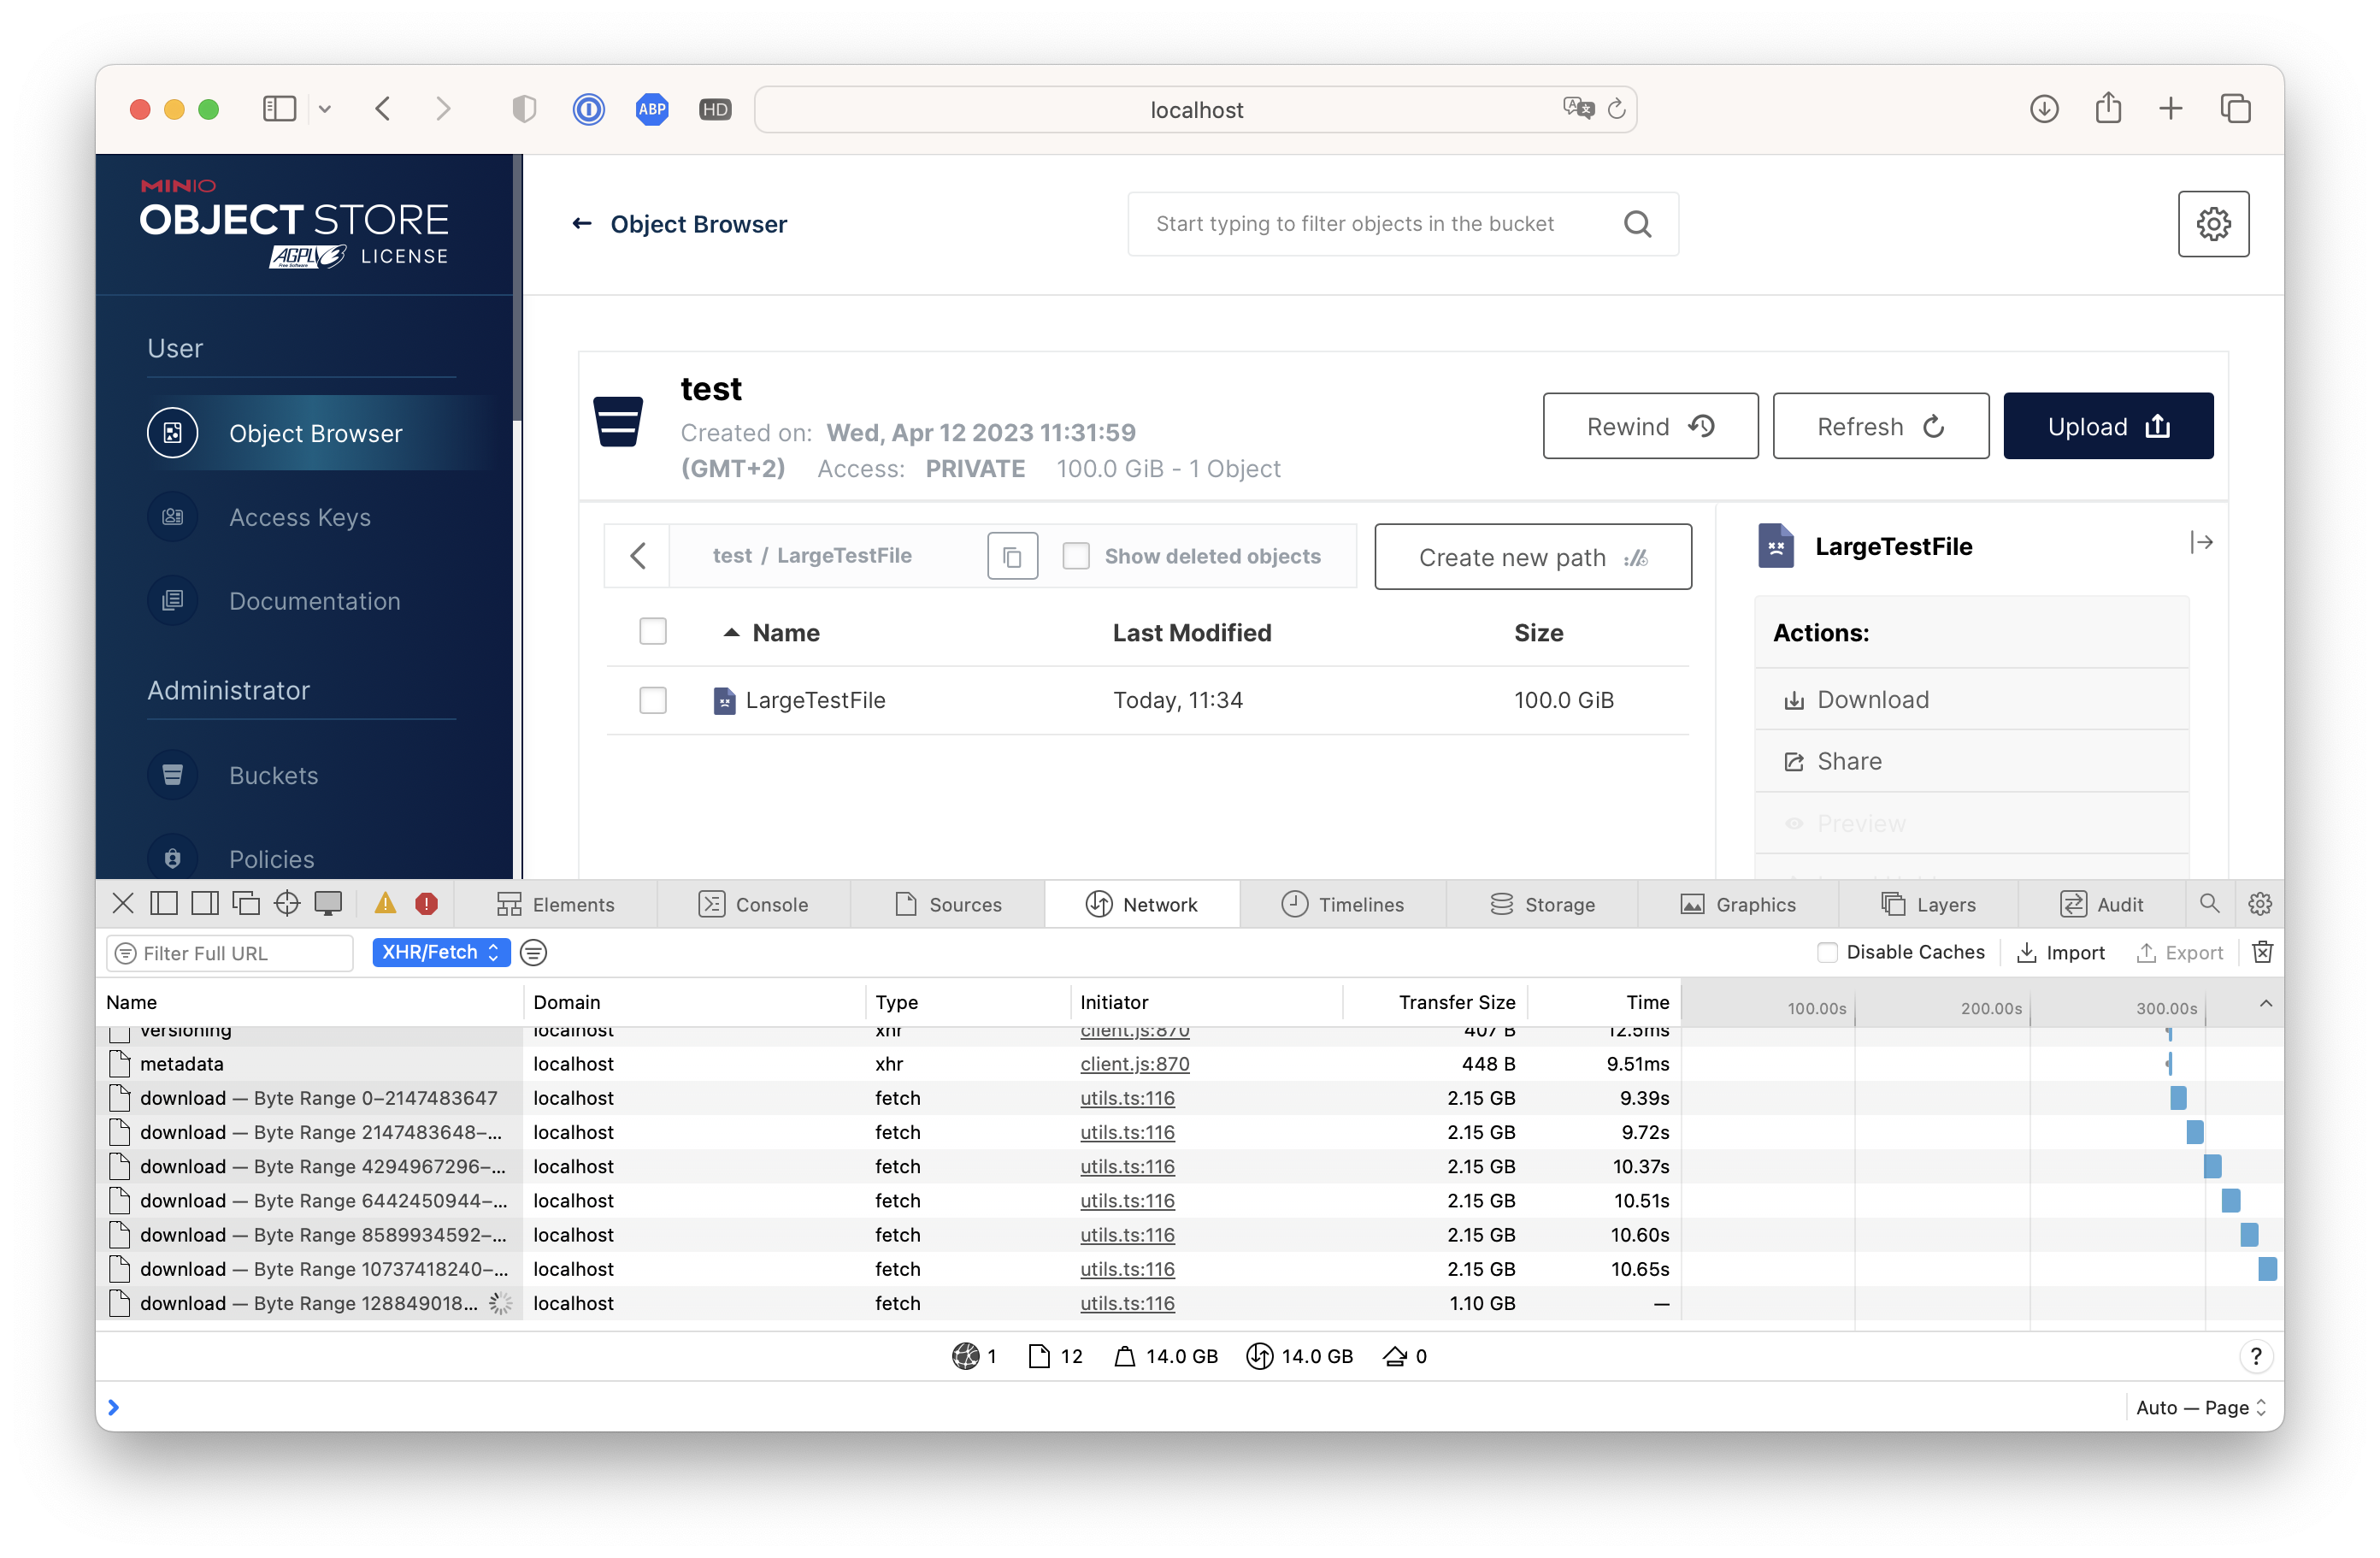Screen dimensions: 2380x1558
Task: Switch to the Storage tab
Action: 1543,904
